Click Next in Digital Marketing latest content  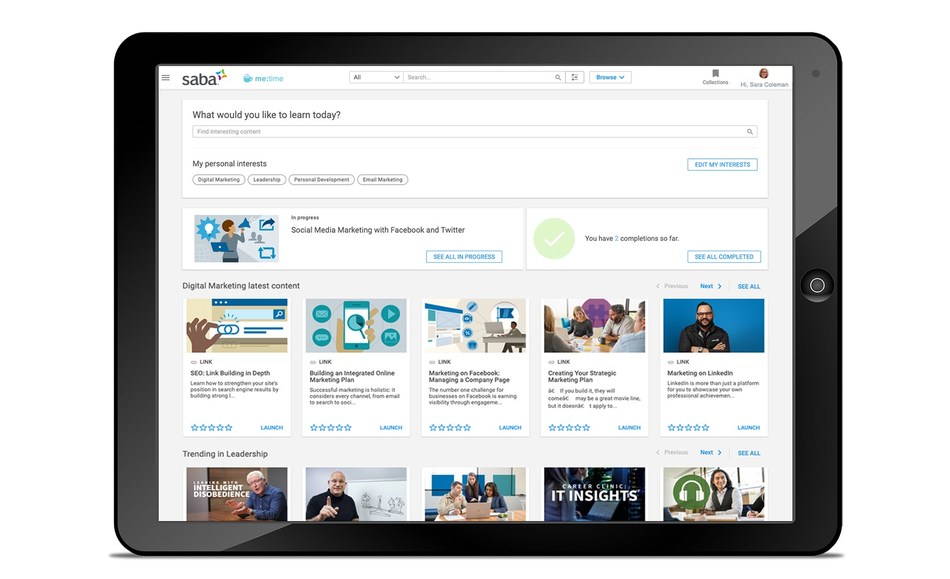tap(710, 286)
